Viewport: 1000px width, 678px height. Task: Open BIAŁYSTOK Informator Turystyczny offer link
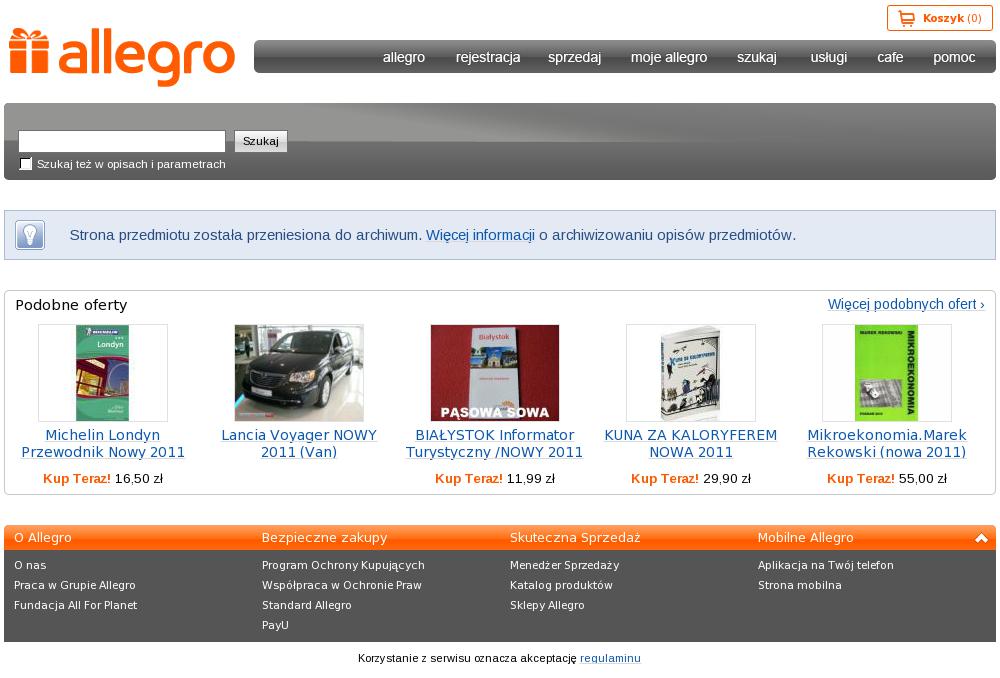pyautogui.click(x=495, y=443)
